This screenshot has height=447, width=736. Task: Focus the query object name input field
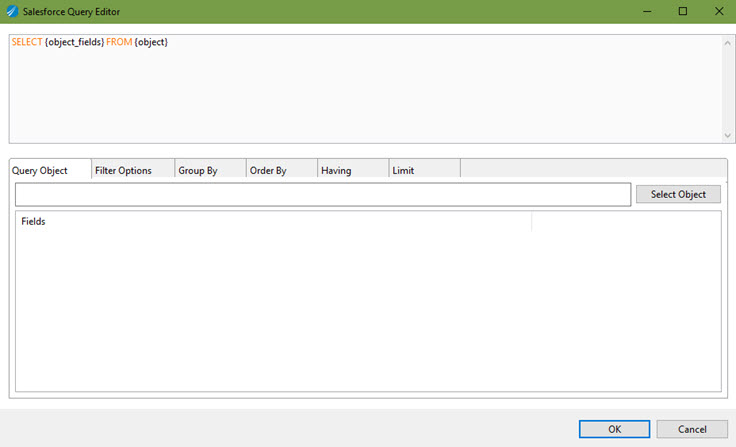coord(323,194)
